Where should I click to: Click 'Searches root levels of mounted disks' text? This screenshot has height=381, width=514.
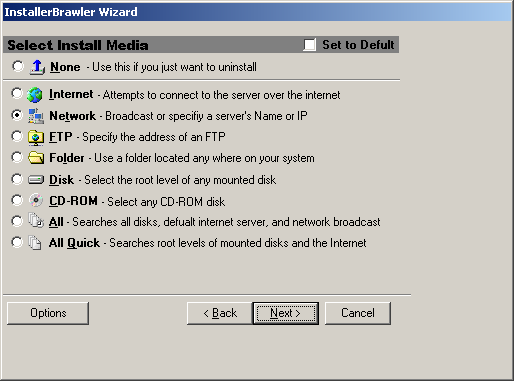click(238, 243)
